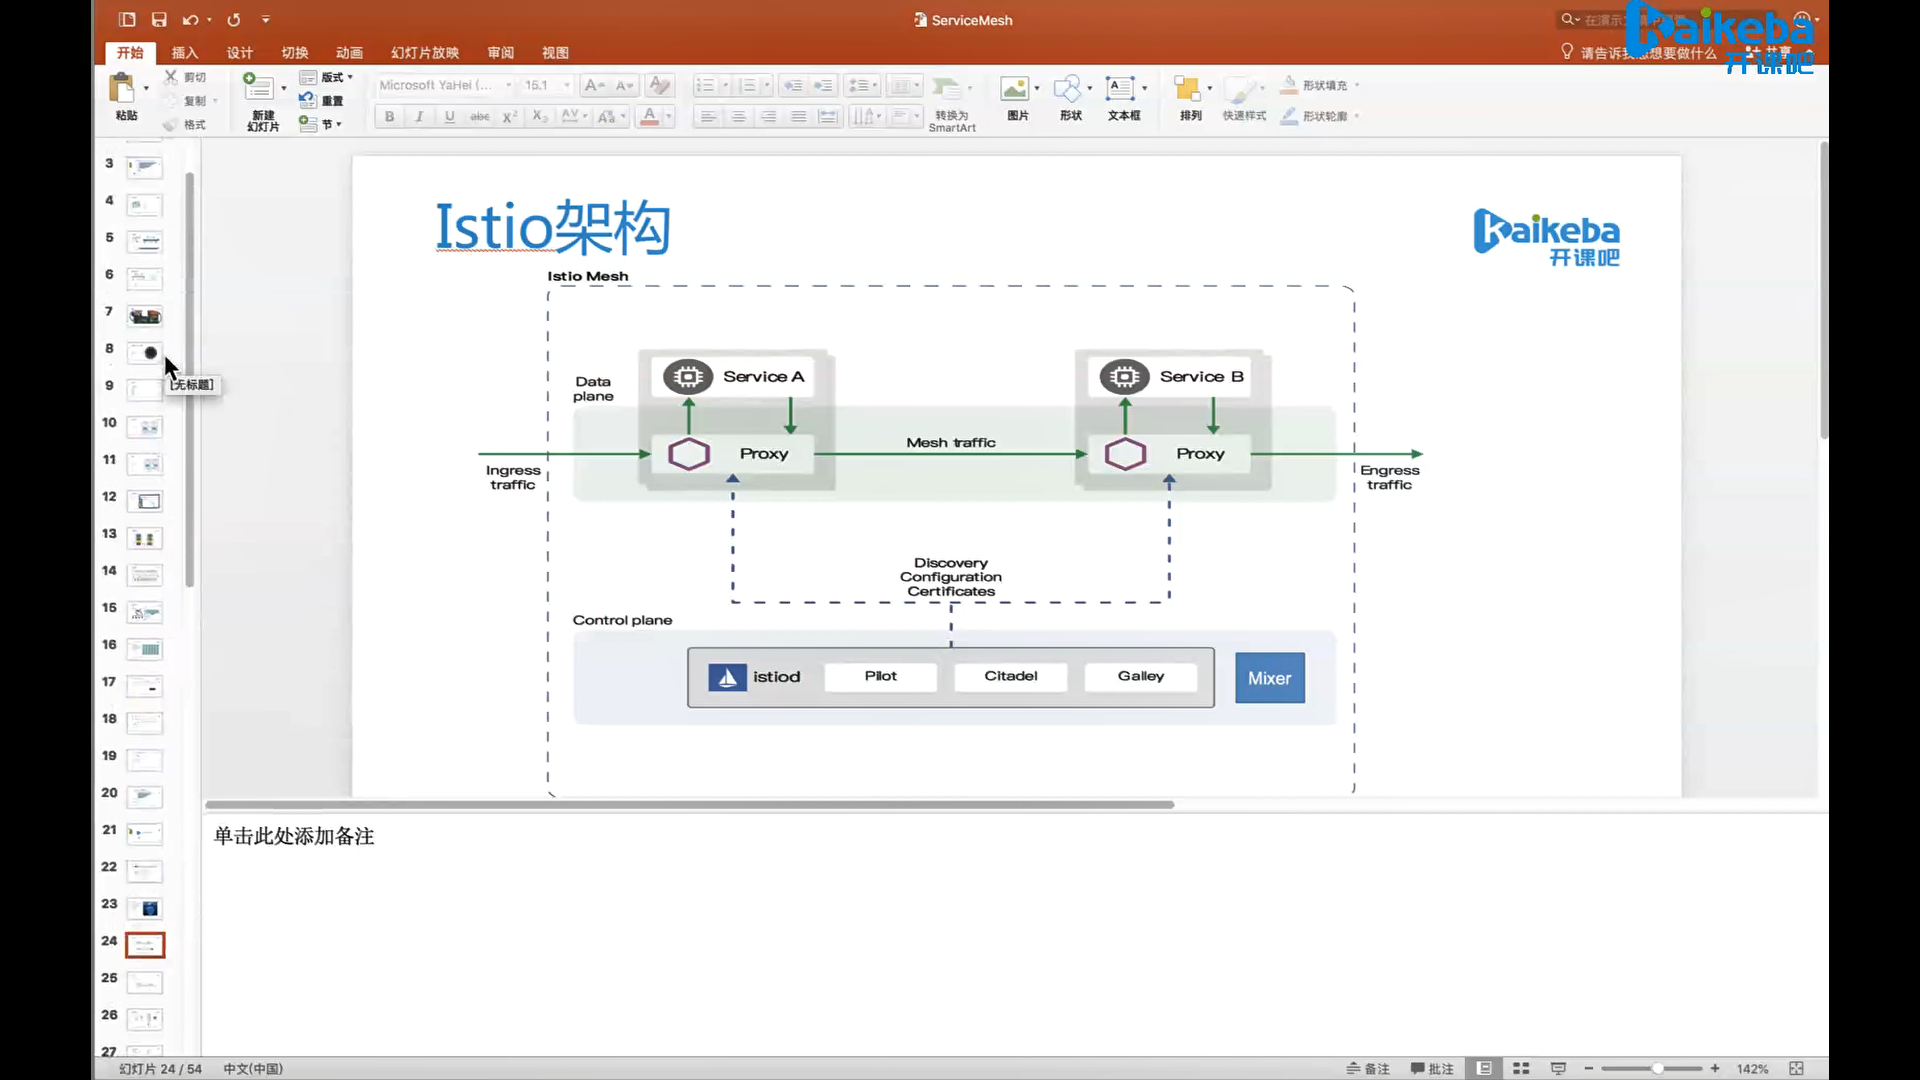Open the 插入 ribbon tab
The height and width of the screenshot is (1080, 1920).
[x=185, y=52]
